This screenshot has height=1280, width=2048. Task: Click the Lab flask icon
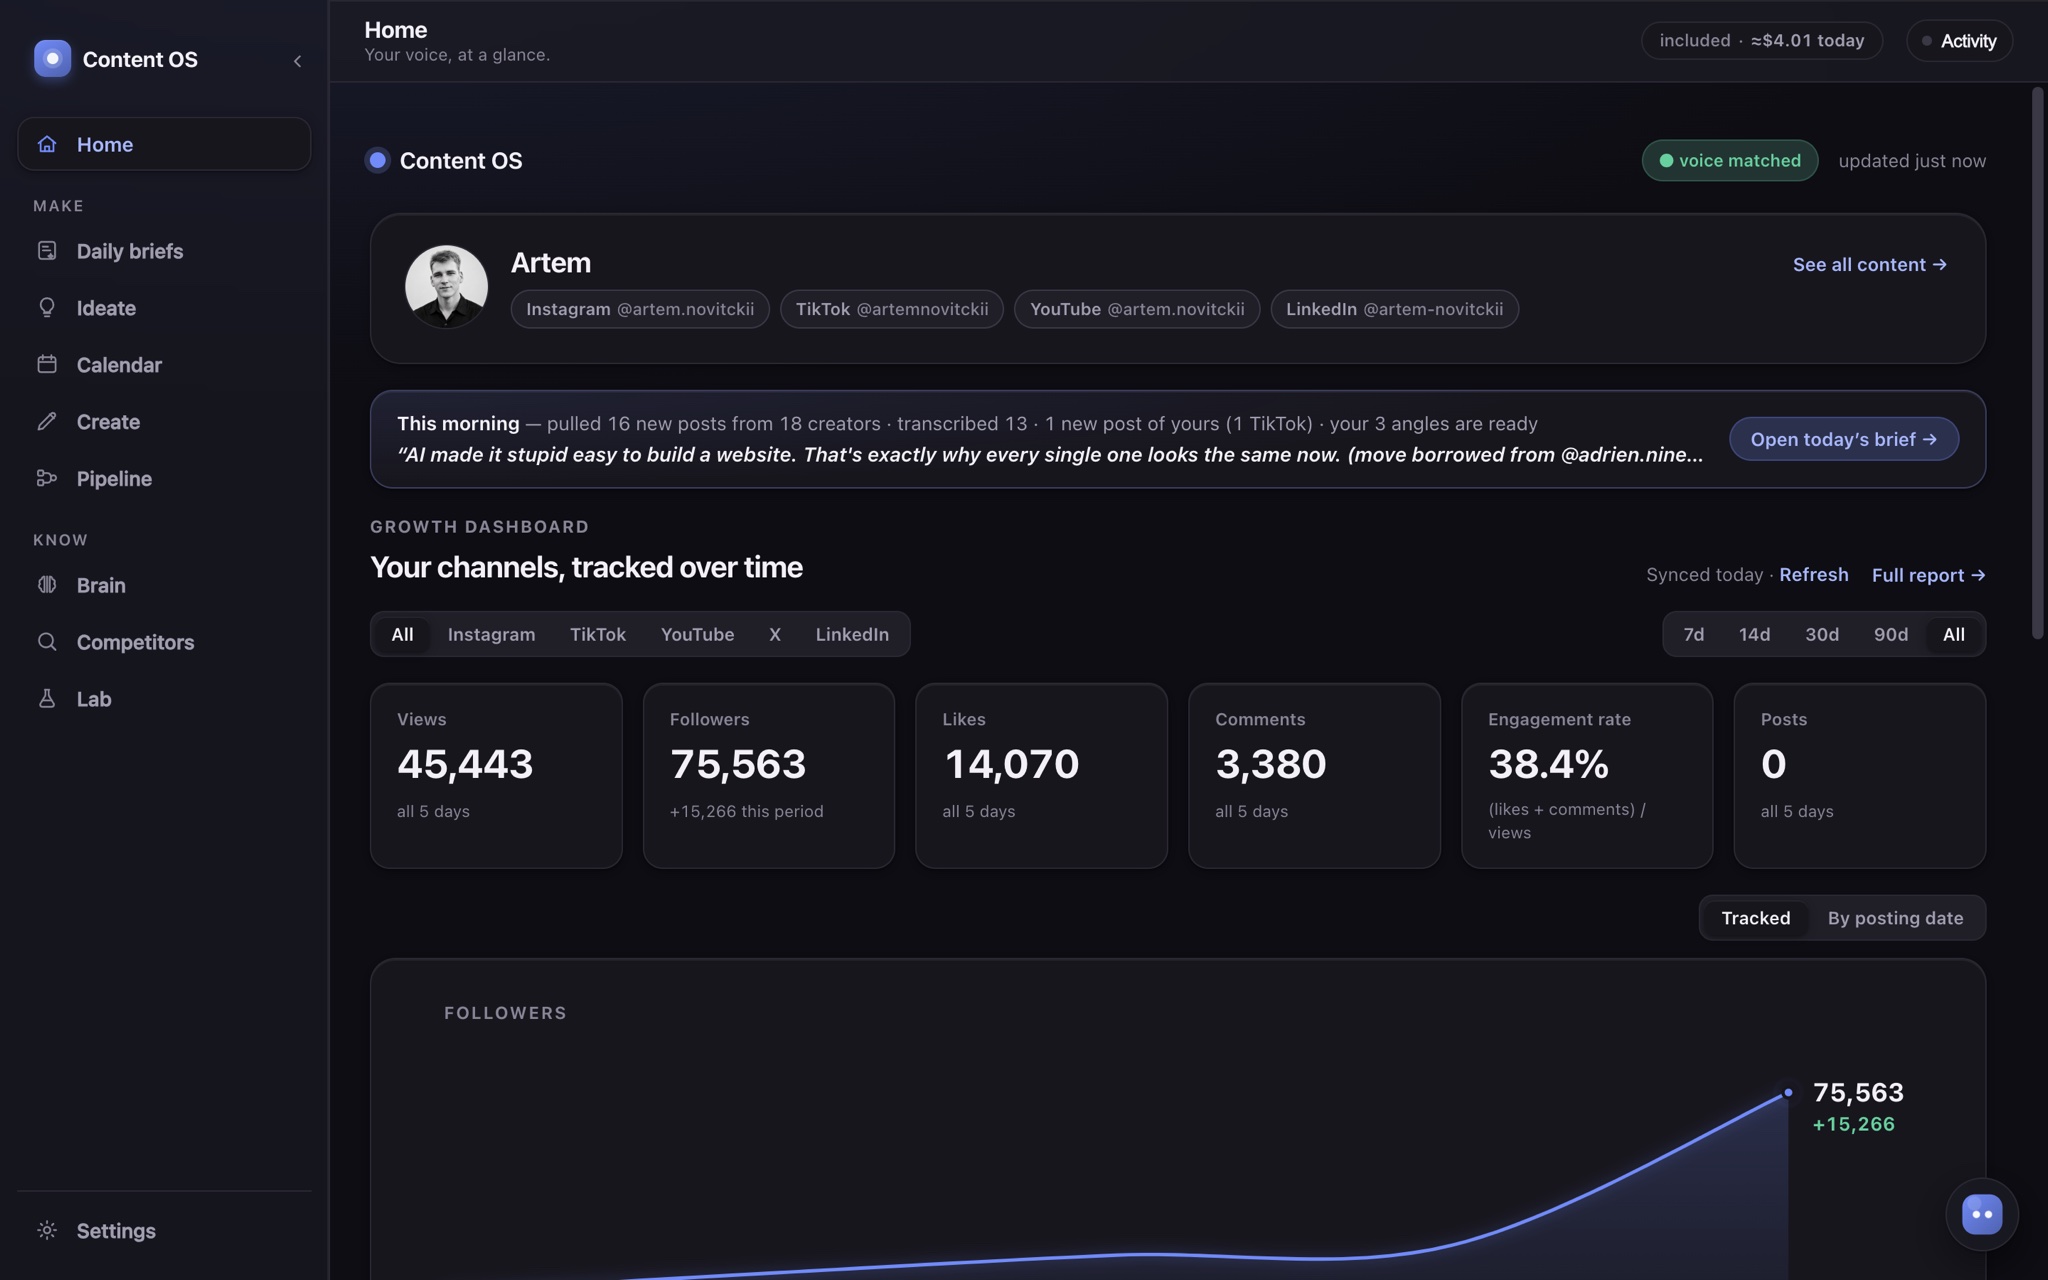pos(47,699)
